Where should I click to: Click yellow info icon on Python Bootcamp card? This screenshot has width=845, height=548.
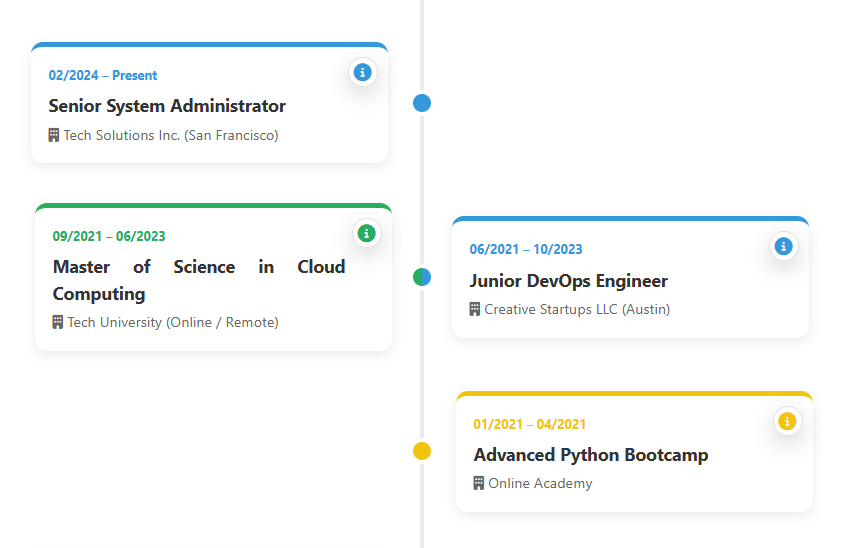[788, 421]
